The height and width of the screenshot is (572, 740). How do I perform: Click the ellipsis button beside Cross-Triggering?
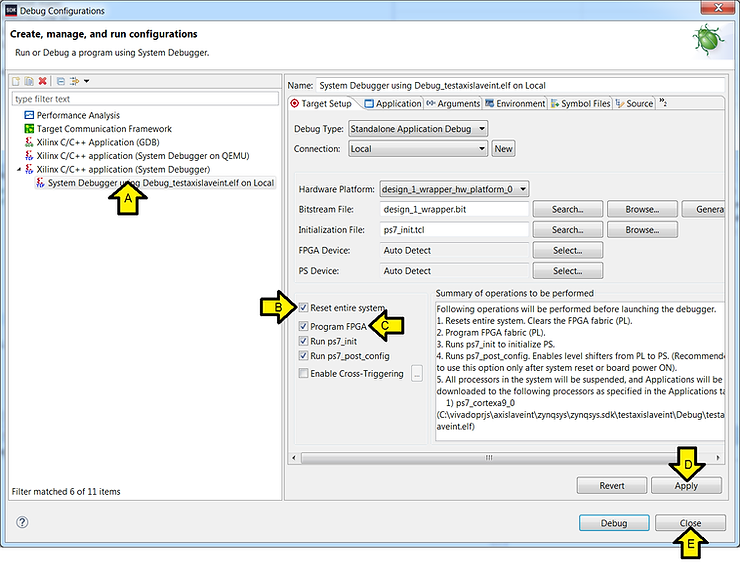(417, 373)
